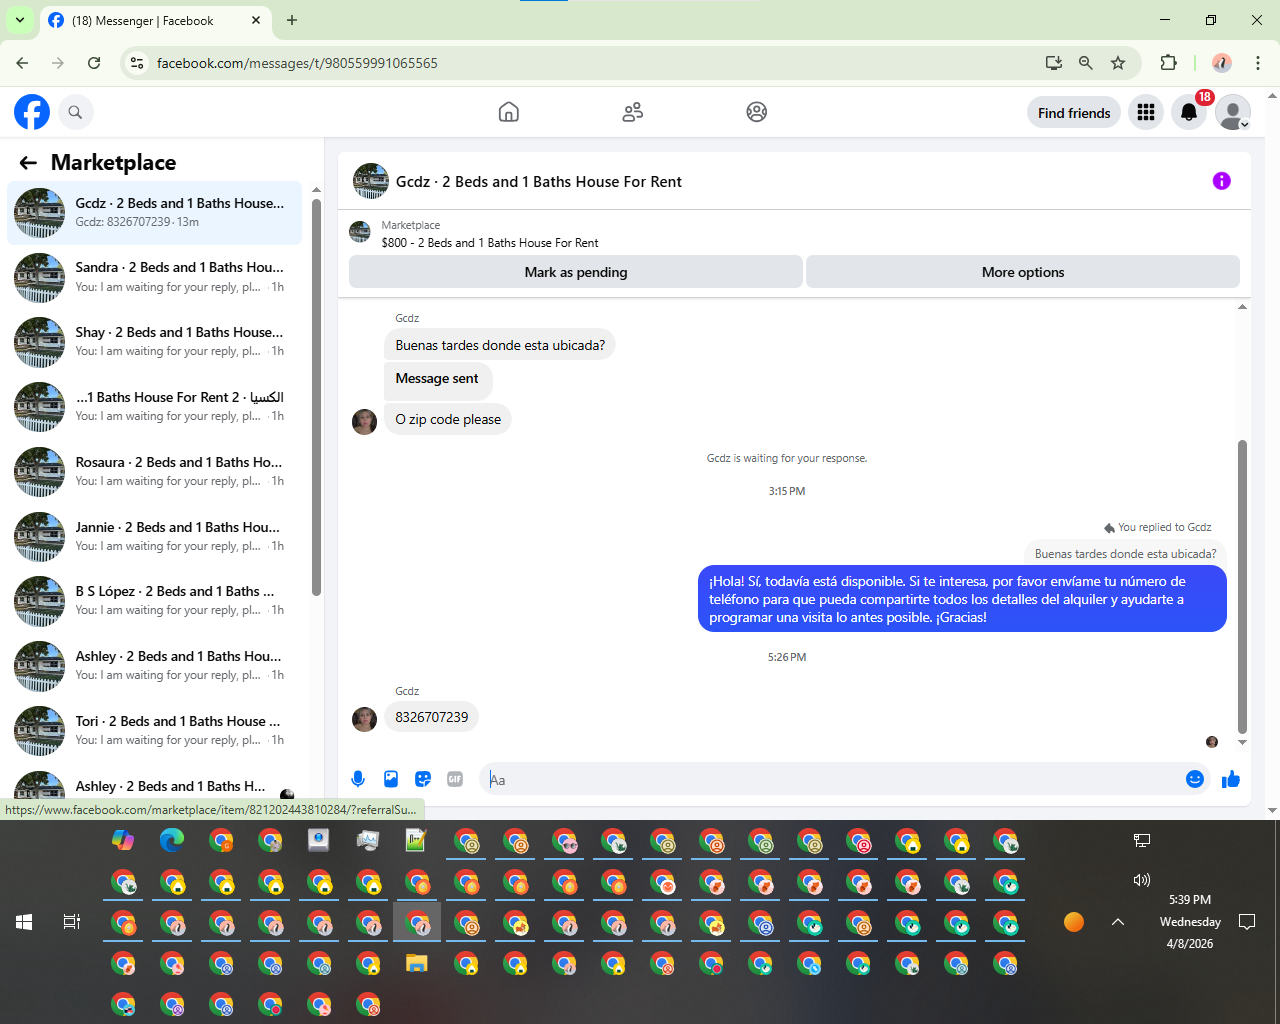The image size is (1280, 1024).
Task: Go back in browser history
Action: coord(22,63)
